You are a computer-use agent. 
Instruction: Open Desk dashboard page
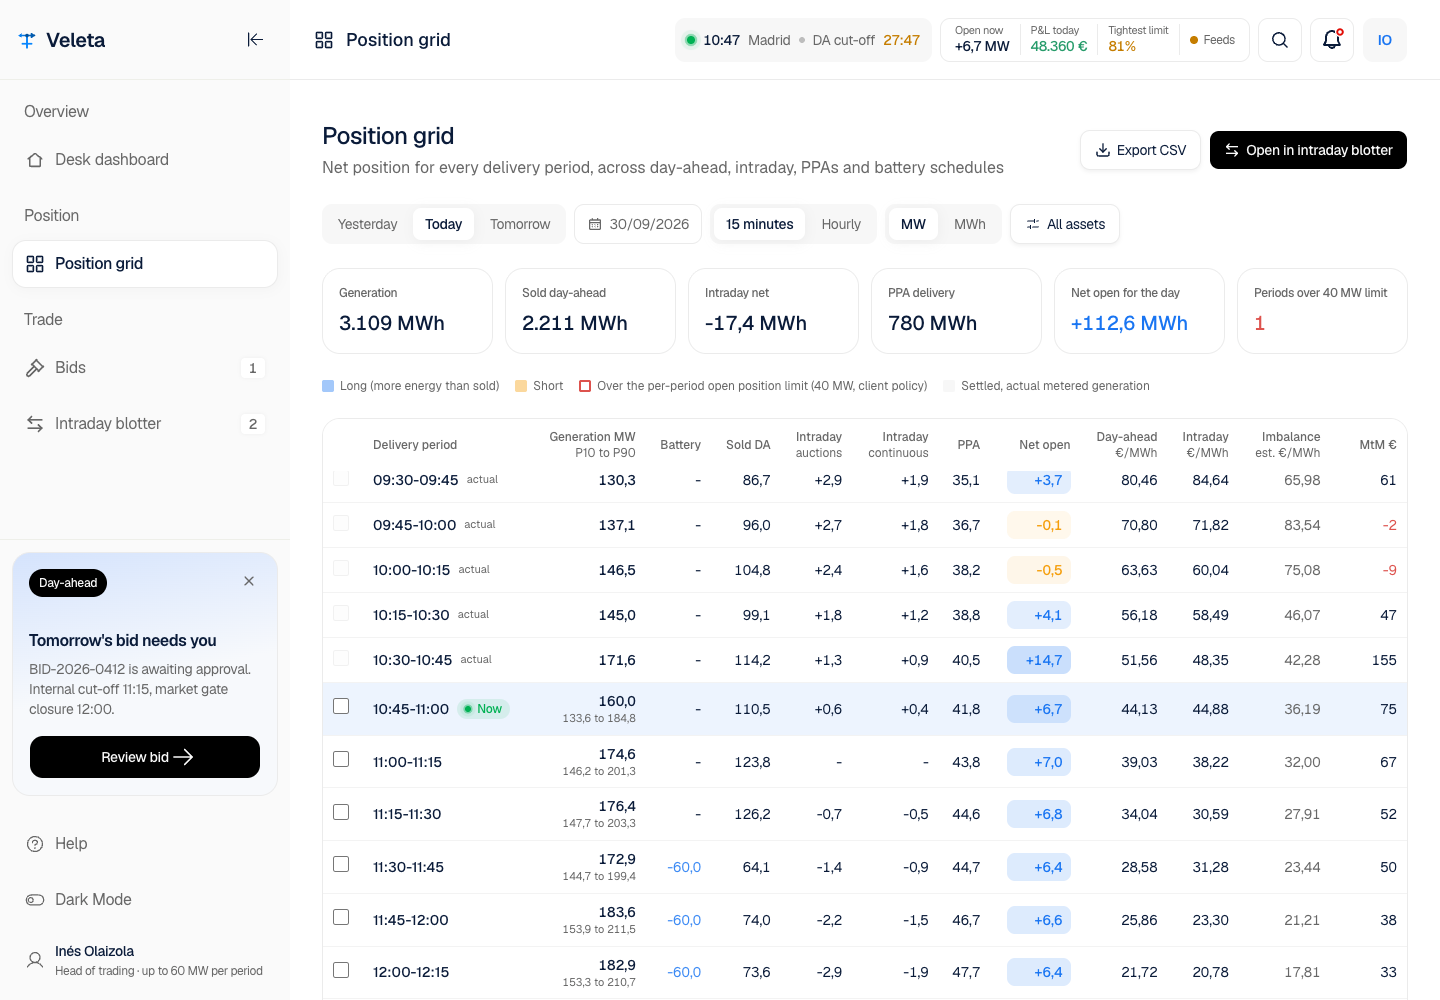[x=145, y=160]
